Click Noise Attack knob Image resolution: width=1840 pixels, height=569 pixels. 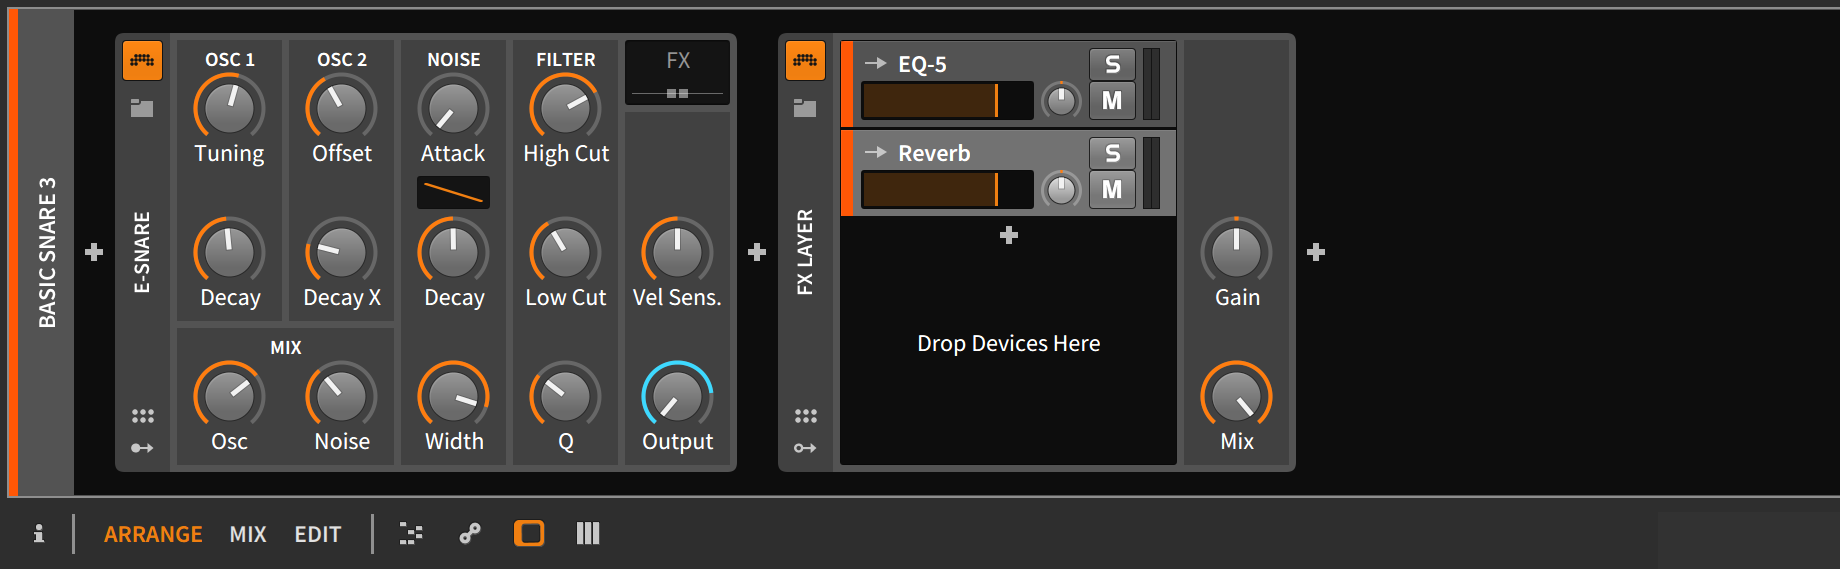(x=453, y=110)
